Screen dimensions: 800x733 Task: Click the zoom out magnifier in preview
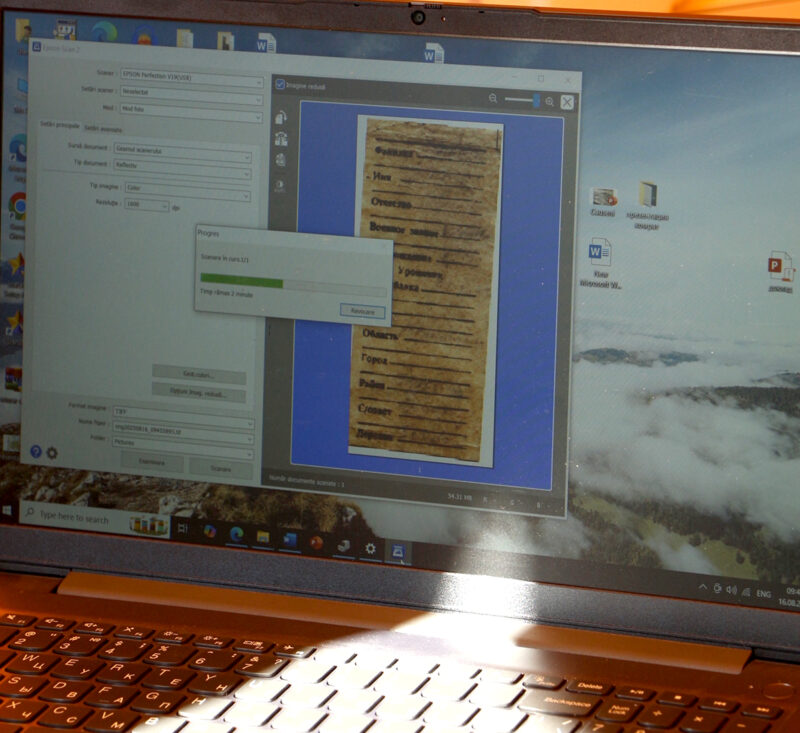tap(493, 98)
